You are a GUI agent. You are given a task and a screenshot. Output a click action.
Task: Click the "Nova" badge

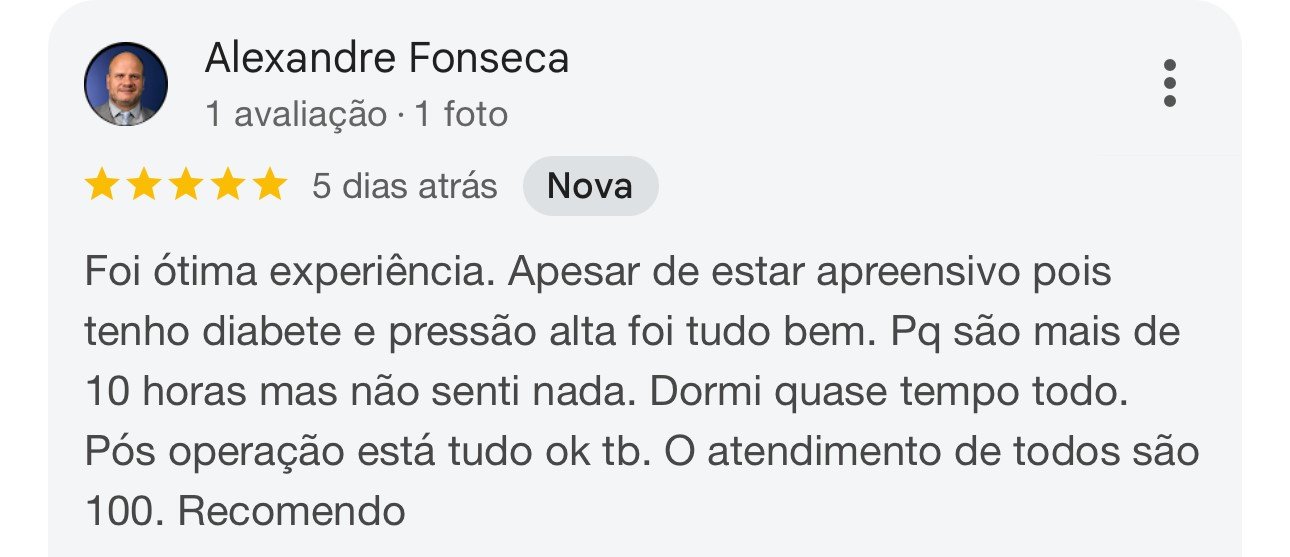pyautogui.click(x=590, y=186)
